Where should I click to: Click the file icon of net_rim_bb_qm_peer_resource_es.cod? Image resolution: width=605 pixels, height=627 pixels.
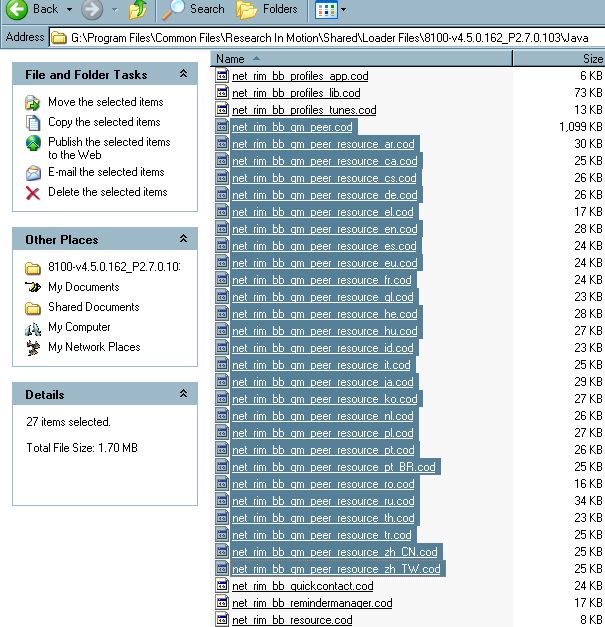(222, 245)
